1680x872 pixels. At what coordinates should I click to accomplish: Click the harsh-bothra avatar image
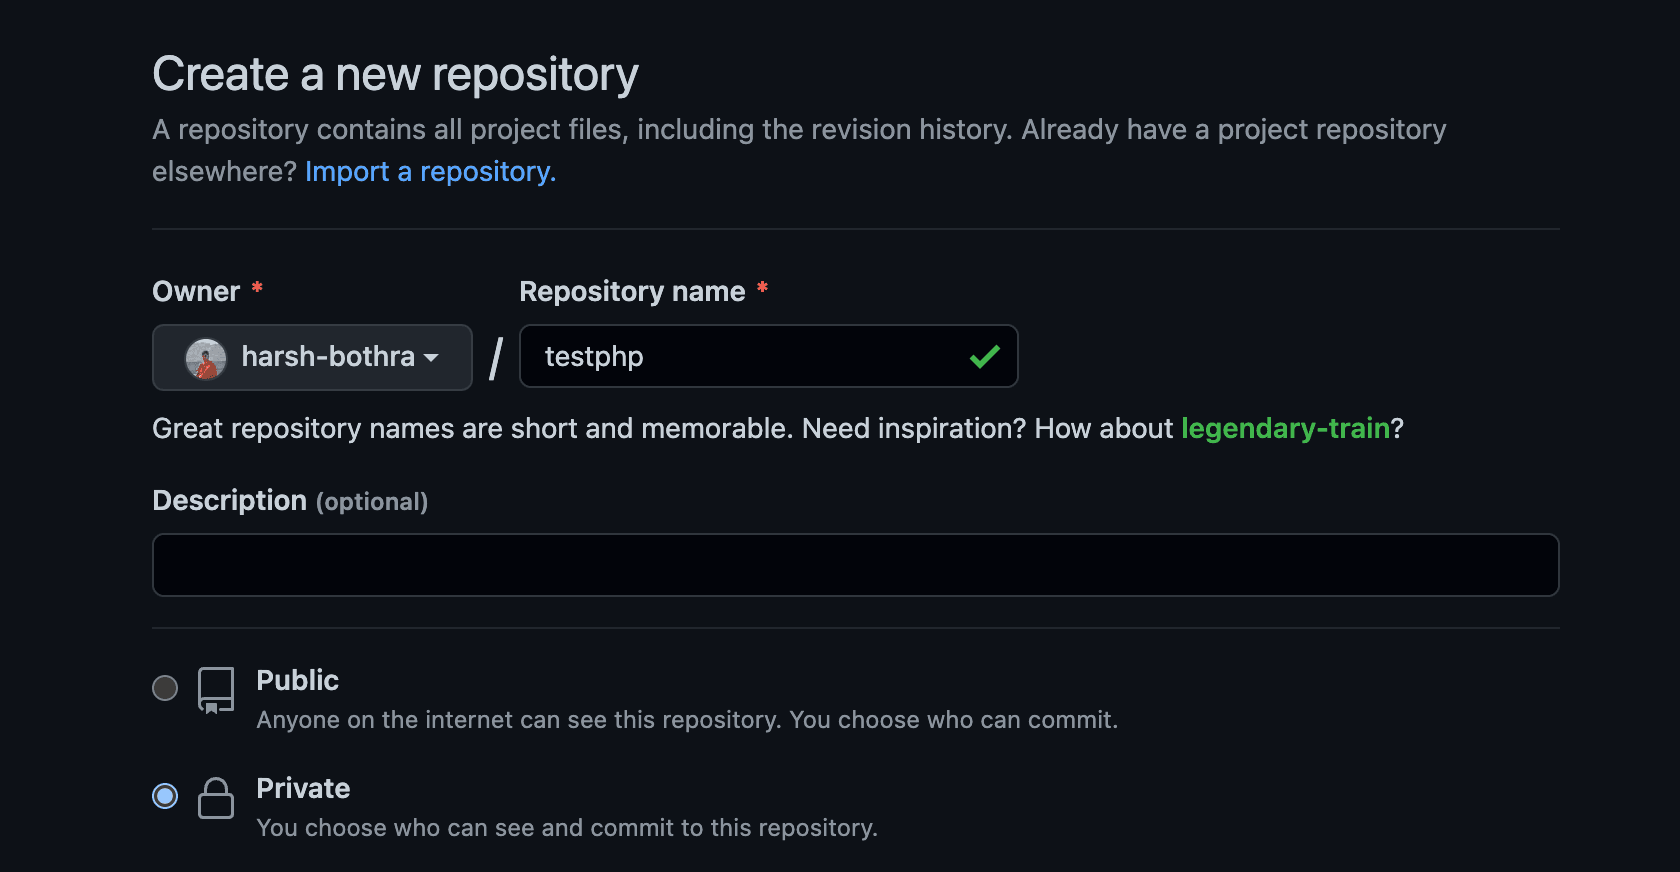click(206, 358)
